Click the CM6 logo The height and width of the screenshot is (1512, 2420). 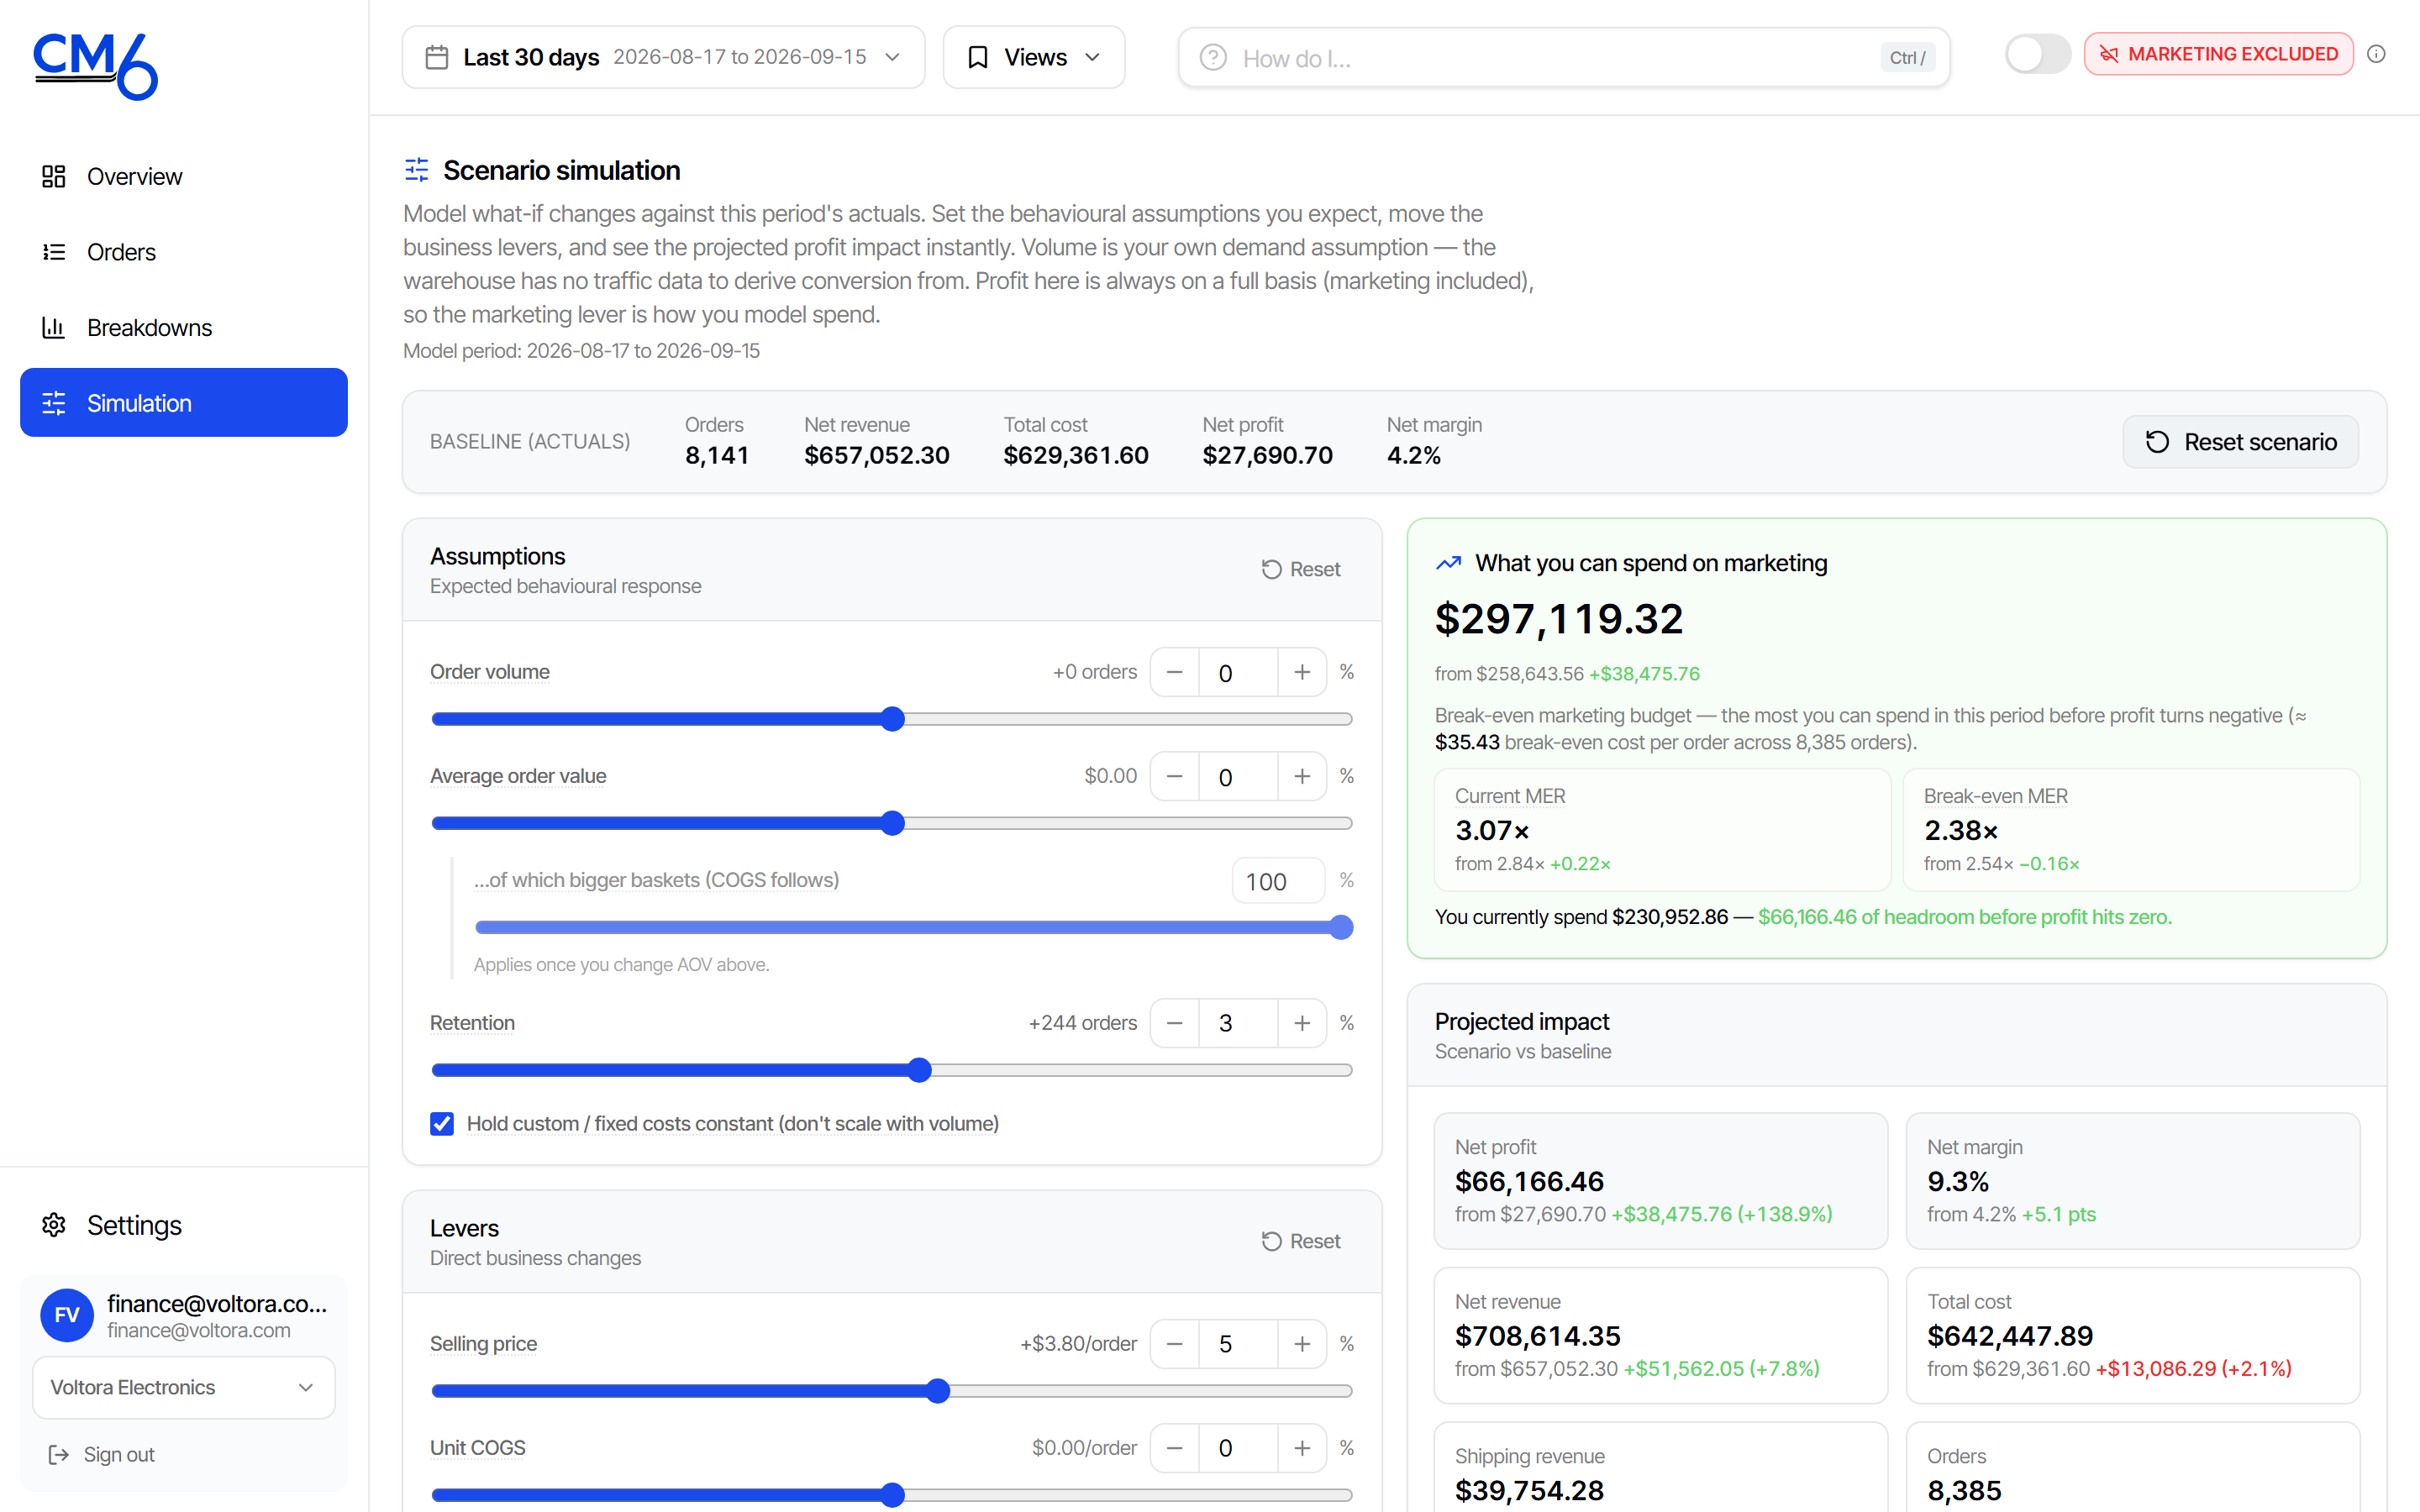click(x=96, y=66)
